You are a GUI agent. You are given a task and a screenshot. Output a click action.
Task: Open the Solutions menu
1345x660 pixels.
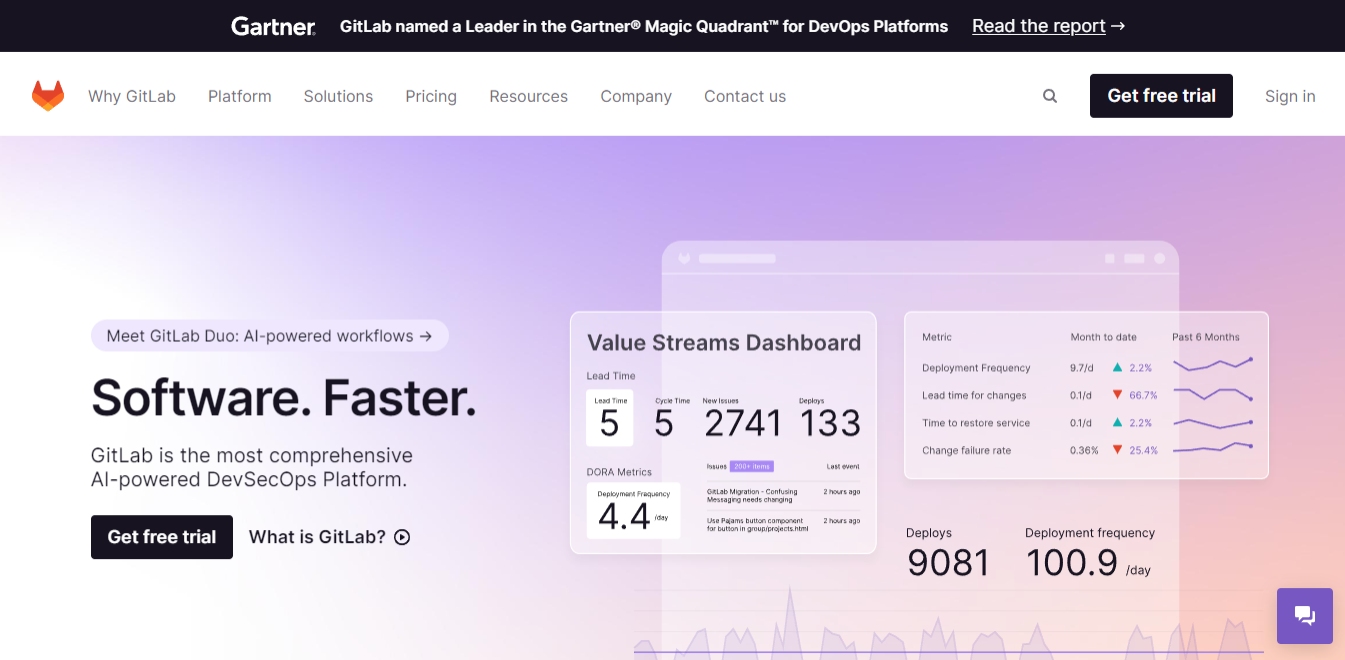coord(338,96)
